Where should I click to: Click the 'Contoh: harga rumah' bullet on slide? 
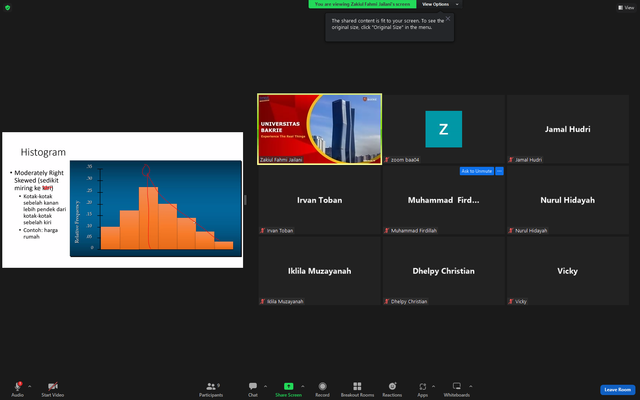point(40,233)
